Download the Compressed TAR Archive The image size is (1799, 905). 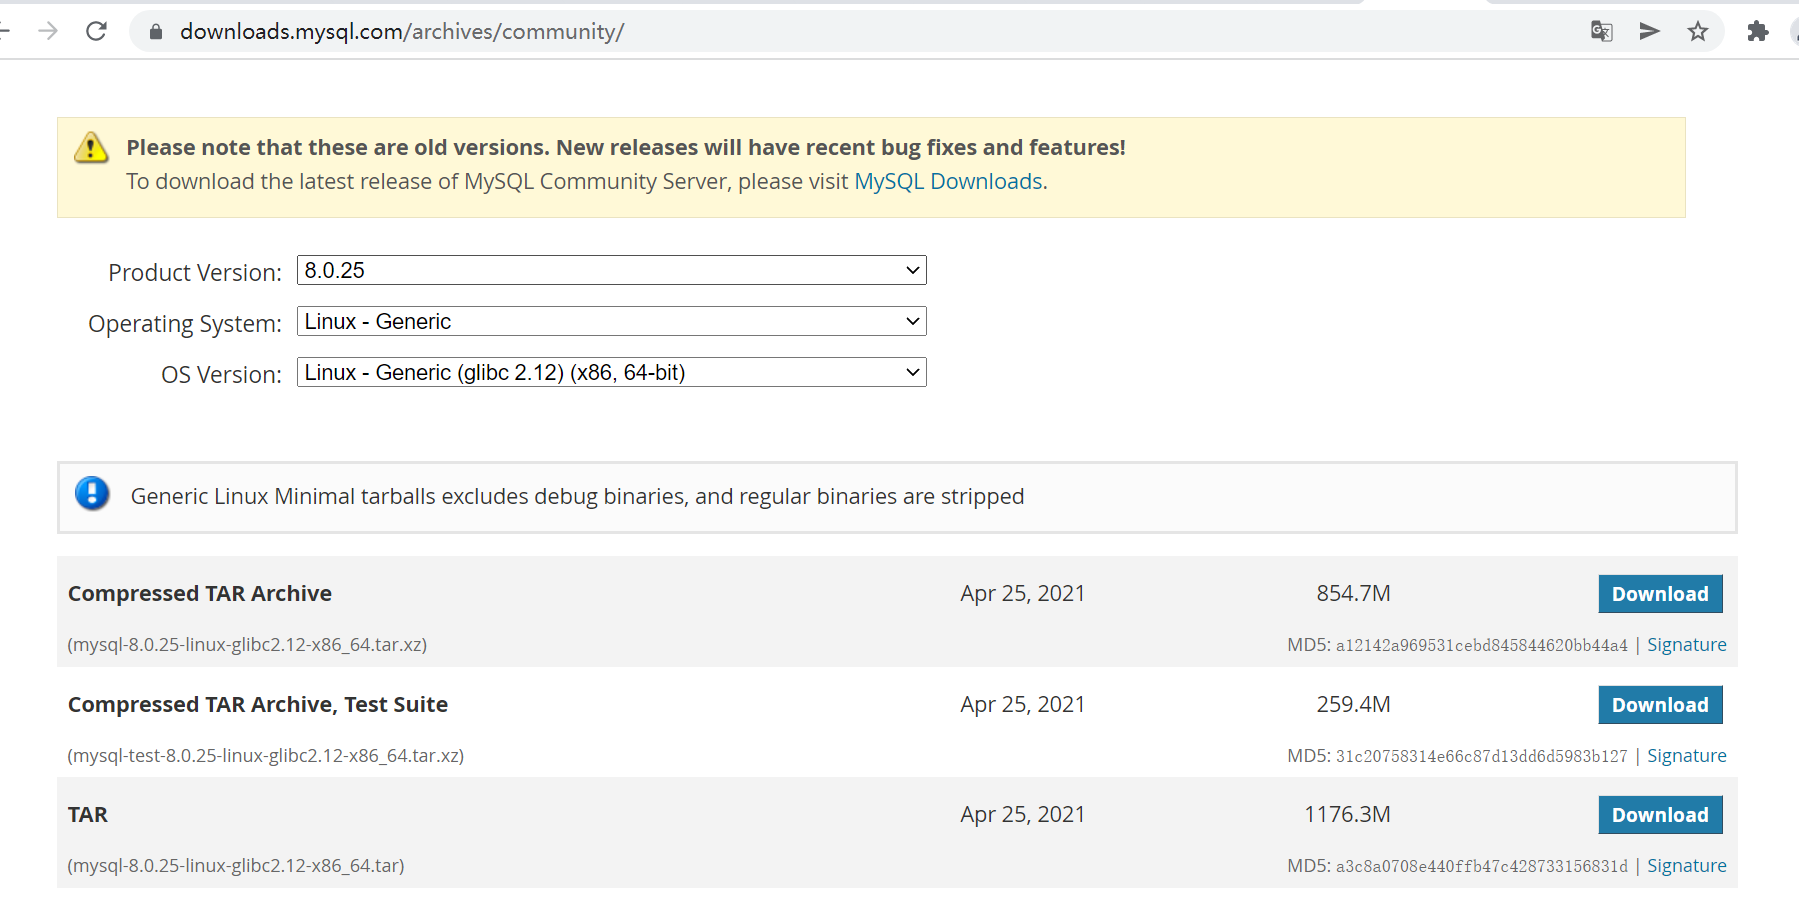tap(1659, 594)
